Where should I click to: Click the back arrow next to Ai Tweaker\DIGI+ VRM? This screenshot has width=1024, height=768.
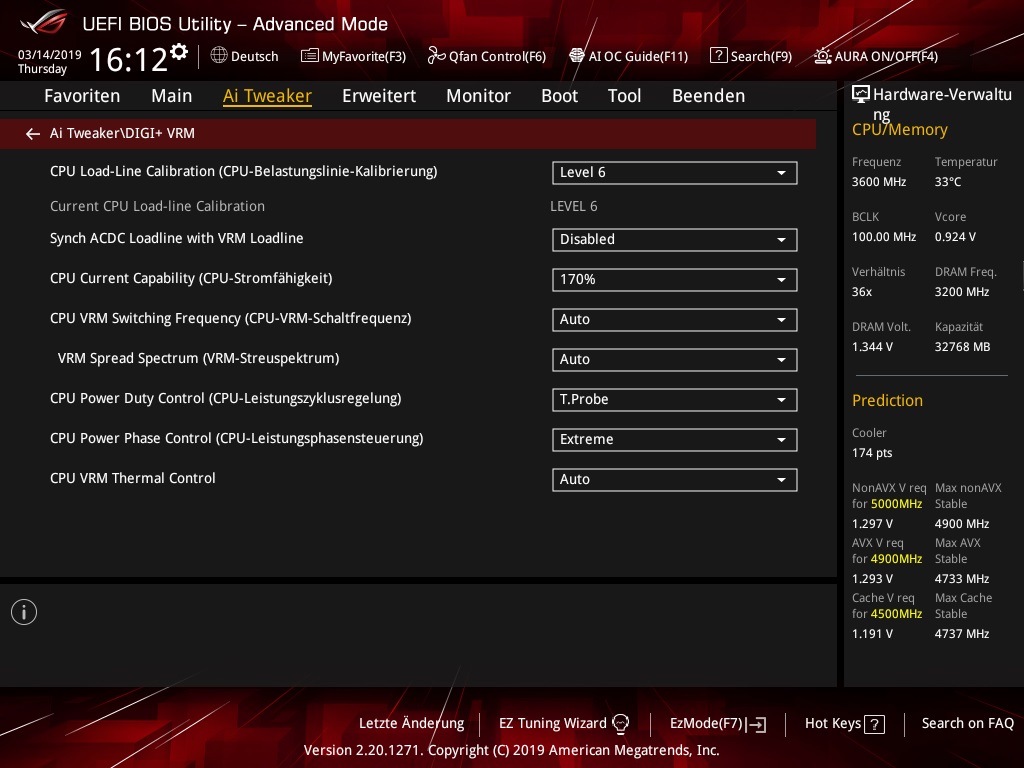click(x=33, y=134)
